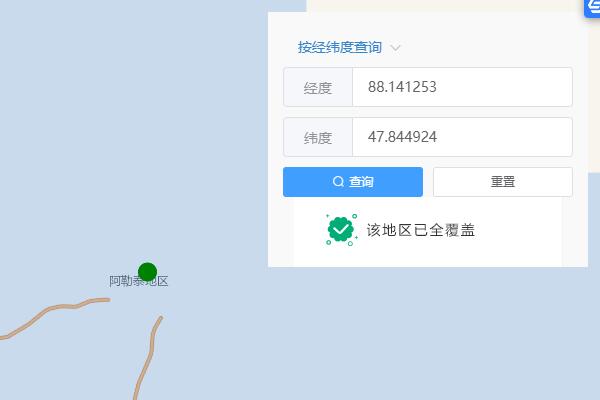Click the road running south below the marker
The image size is (600, 400).
pos(148,357)
